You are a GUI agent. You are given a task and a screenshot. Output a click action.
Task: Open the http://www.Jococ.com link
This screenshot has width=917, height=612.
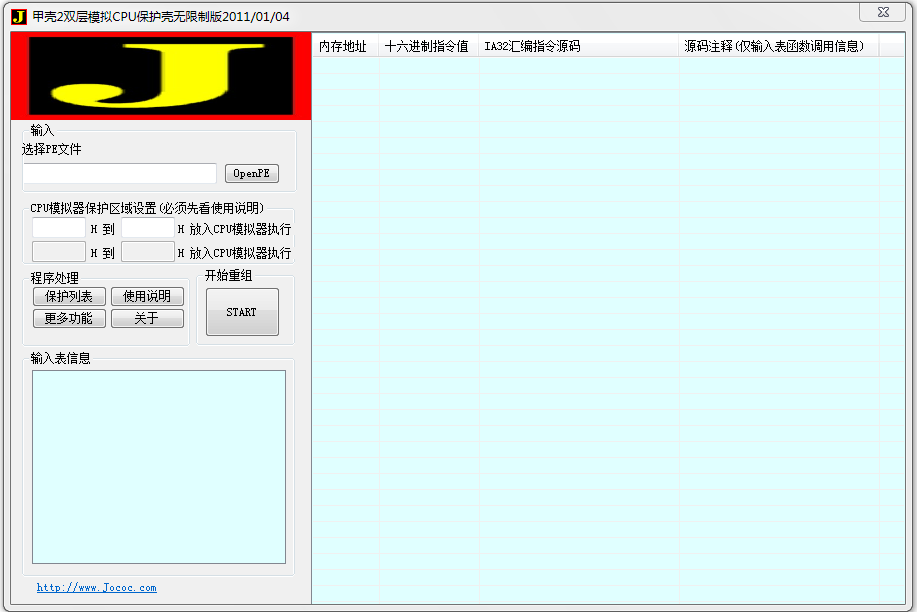point(96,587)
